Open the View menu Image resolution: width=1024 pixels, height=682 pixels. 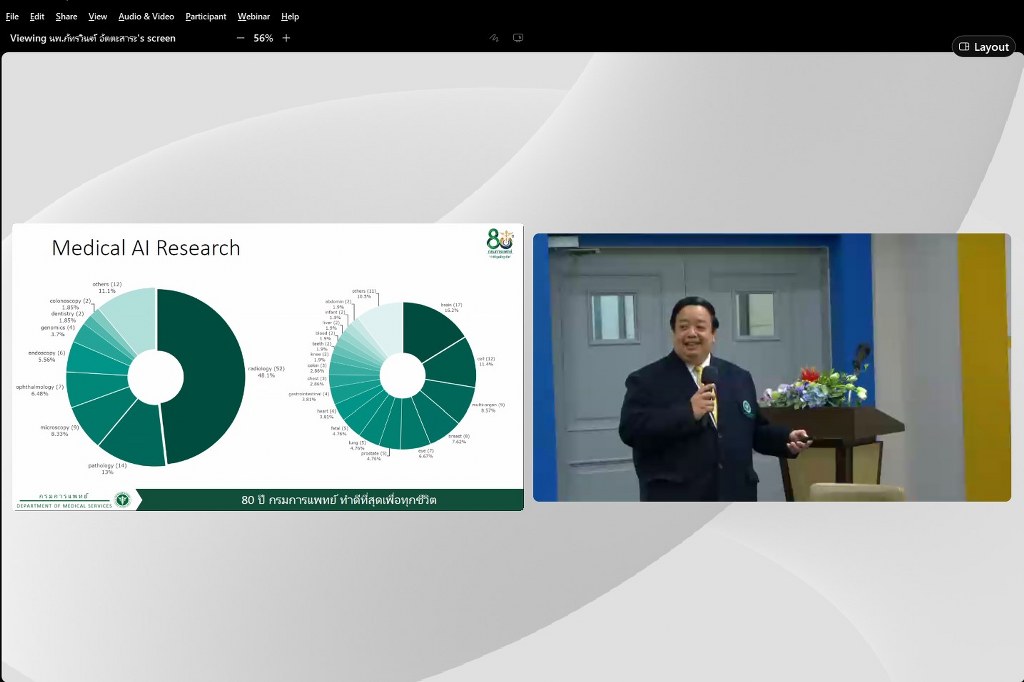(x=98, y=17)
